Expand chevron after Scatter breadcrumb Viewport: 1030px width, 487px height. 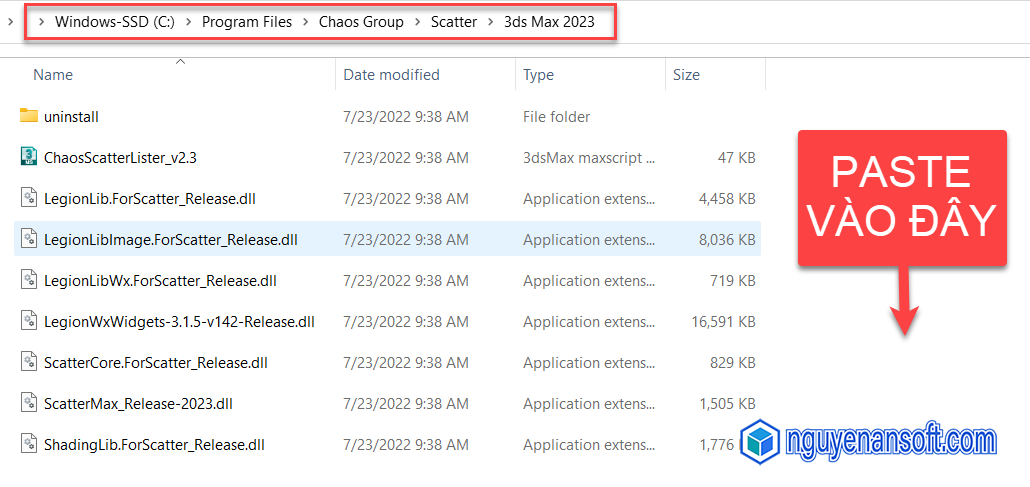491,22
